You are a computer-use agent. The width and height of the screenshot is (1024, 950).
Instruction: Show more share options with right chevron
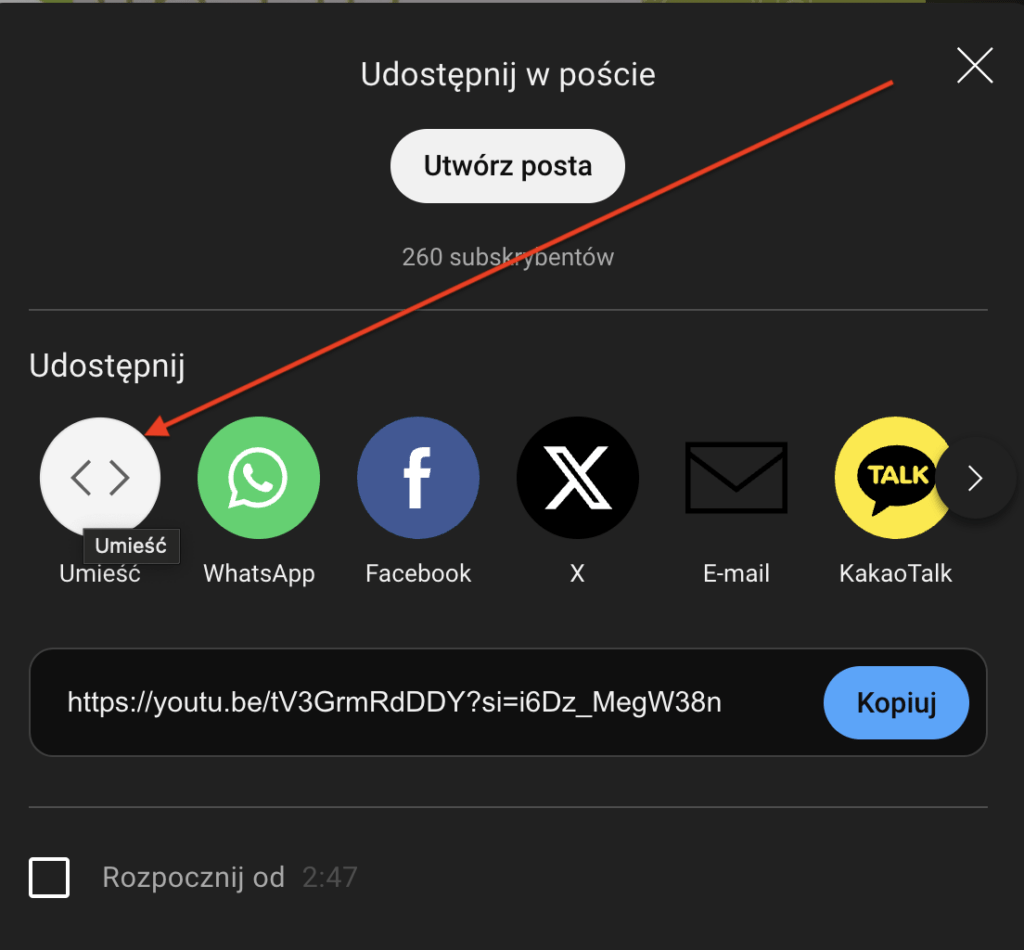tap(976, 478)
